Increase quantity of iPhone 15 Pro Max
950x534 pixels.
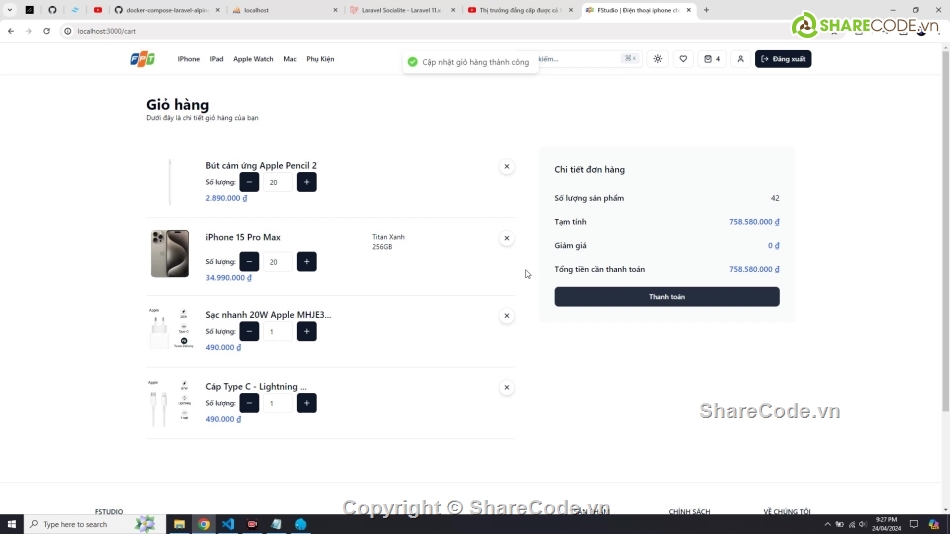pyautogui.click(x=307, y=262)
